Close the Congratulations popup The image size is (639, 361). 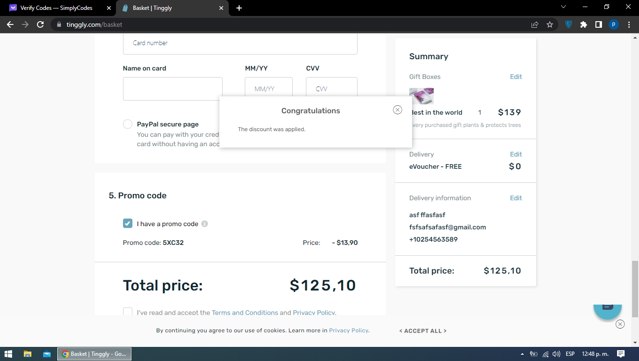pos(397,110)
